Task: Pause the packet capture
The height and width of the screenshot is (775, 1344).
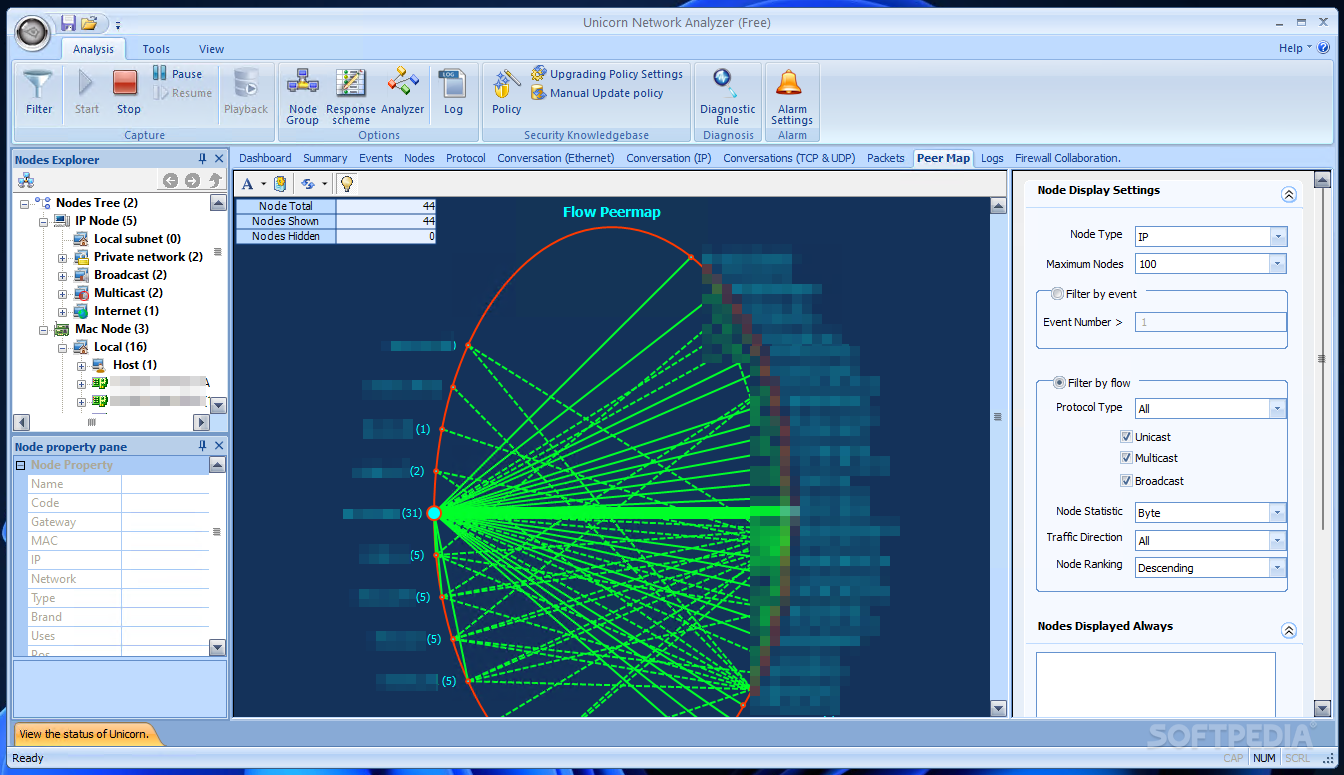Action: pyautogui.click(x=177, y=73)
